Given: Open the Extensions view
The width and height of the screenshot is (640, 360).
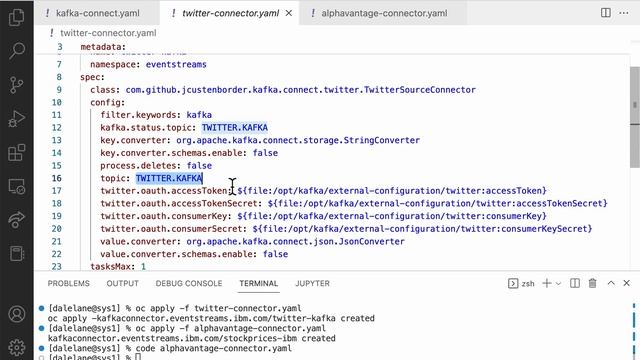Looking at the screenshot, I should coord(17,153).
